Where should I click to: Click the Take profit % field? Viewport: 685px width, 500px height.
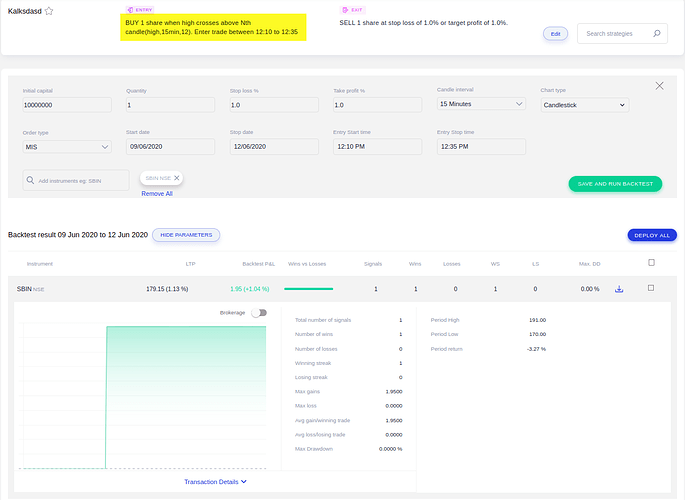(377, 105)
